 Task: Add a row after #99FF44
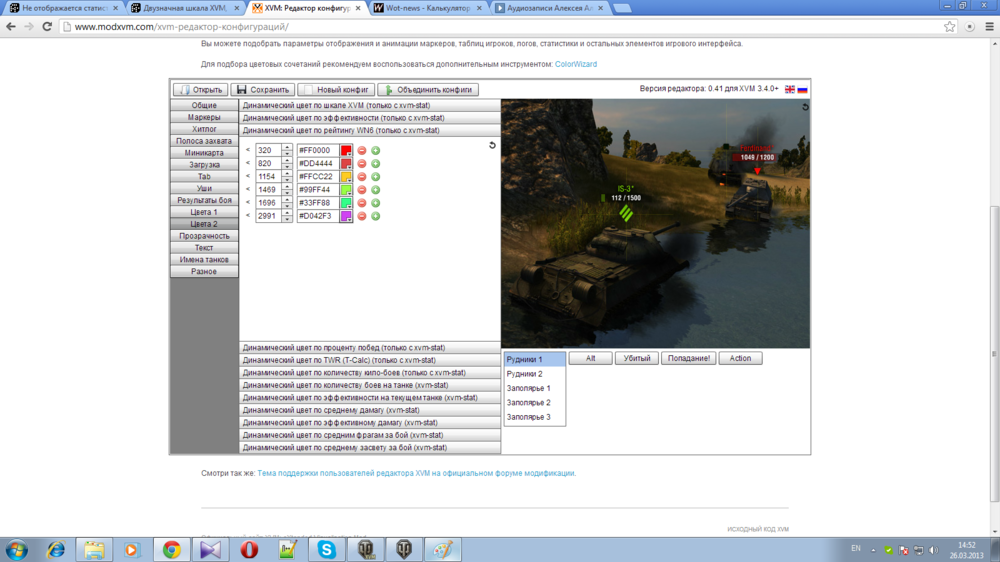pyautogui.click(x=376, y=190)
